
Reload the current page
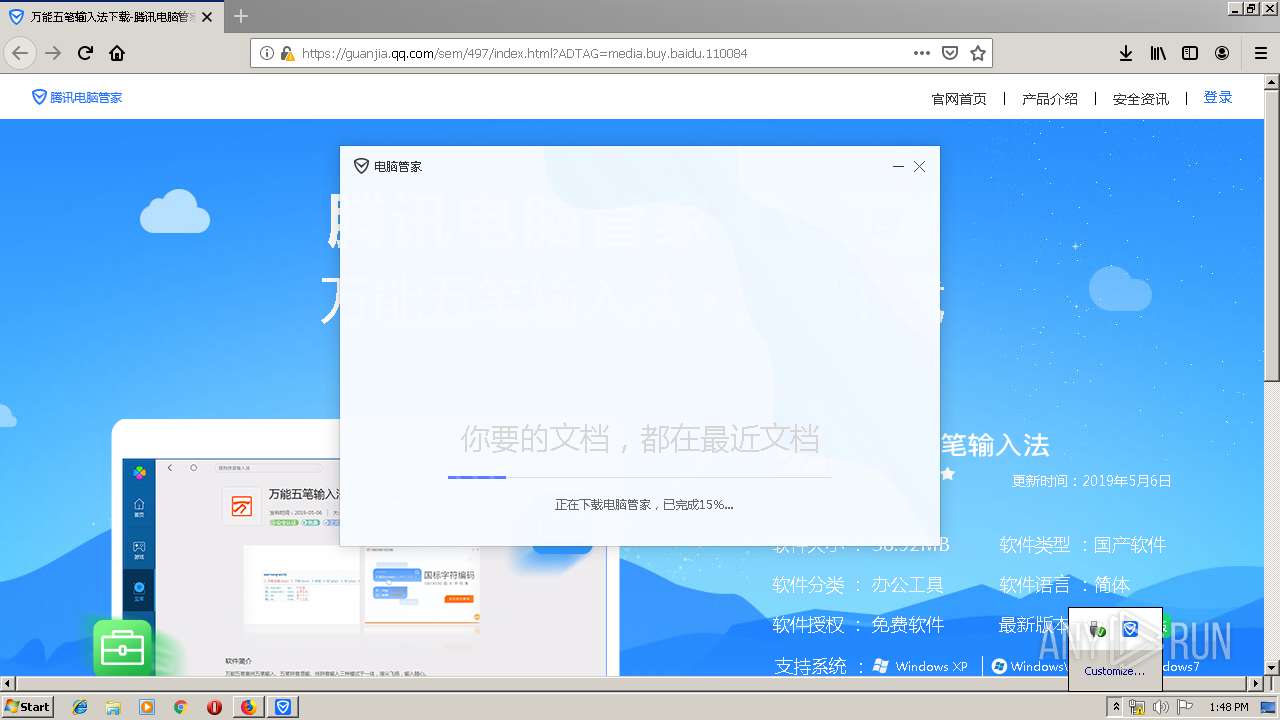(x=85, y=53)
